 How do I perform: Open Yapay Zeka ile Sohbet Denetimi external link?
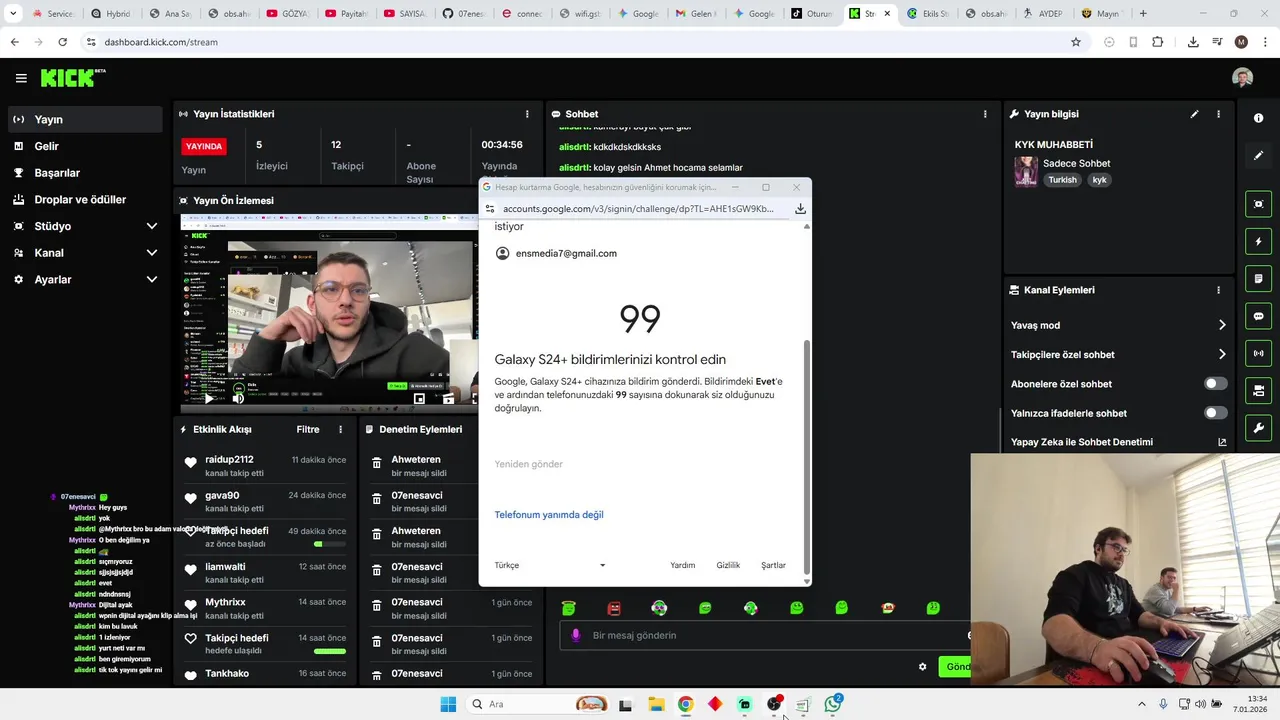(1222, 442)
